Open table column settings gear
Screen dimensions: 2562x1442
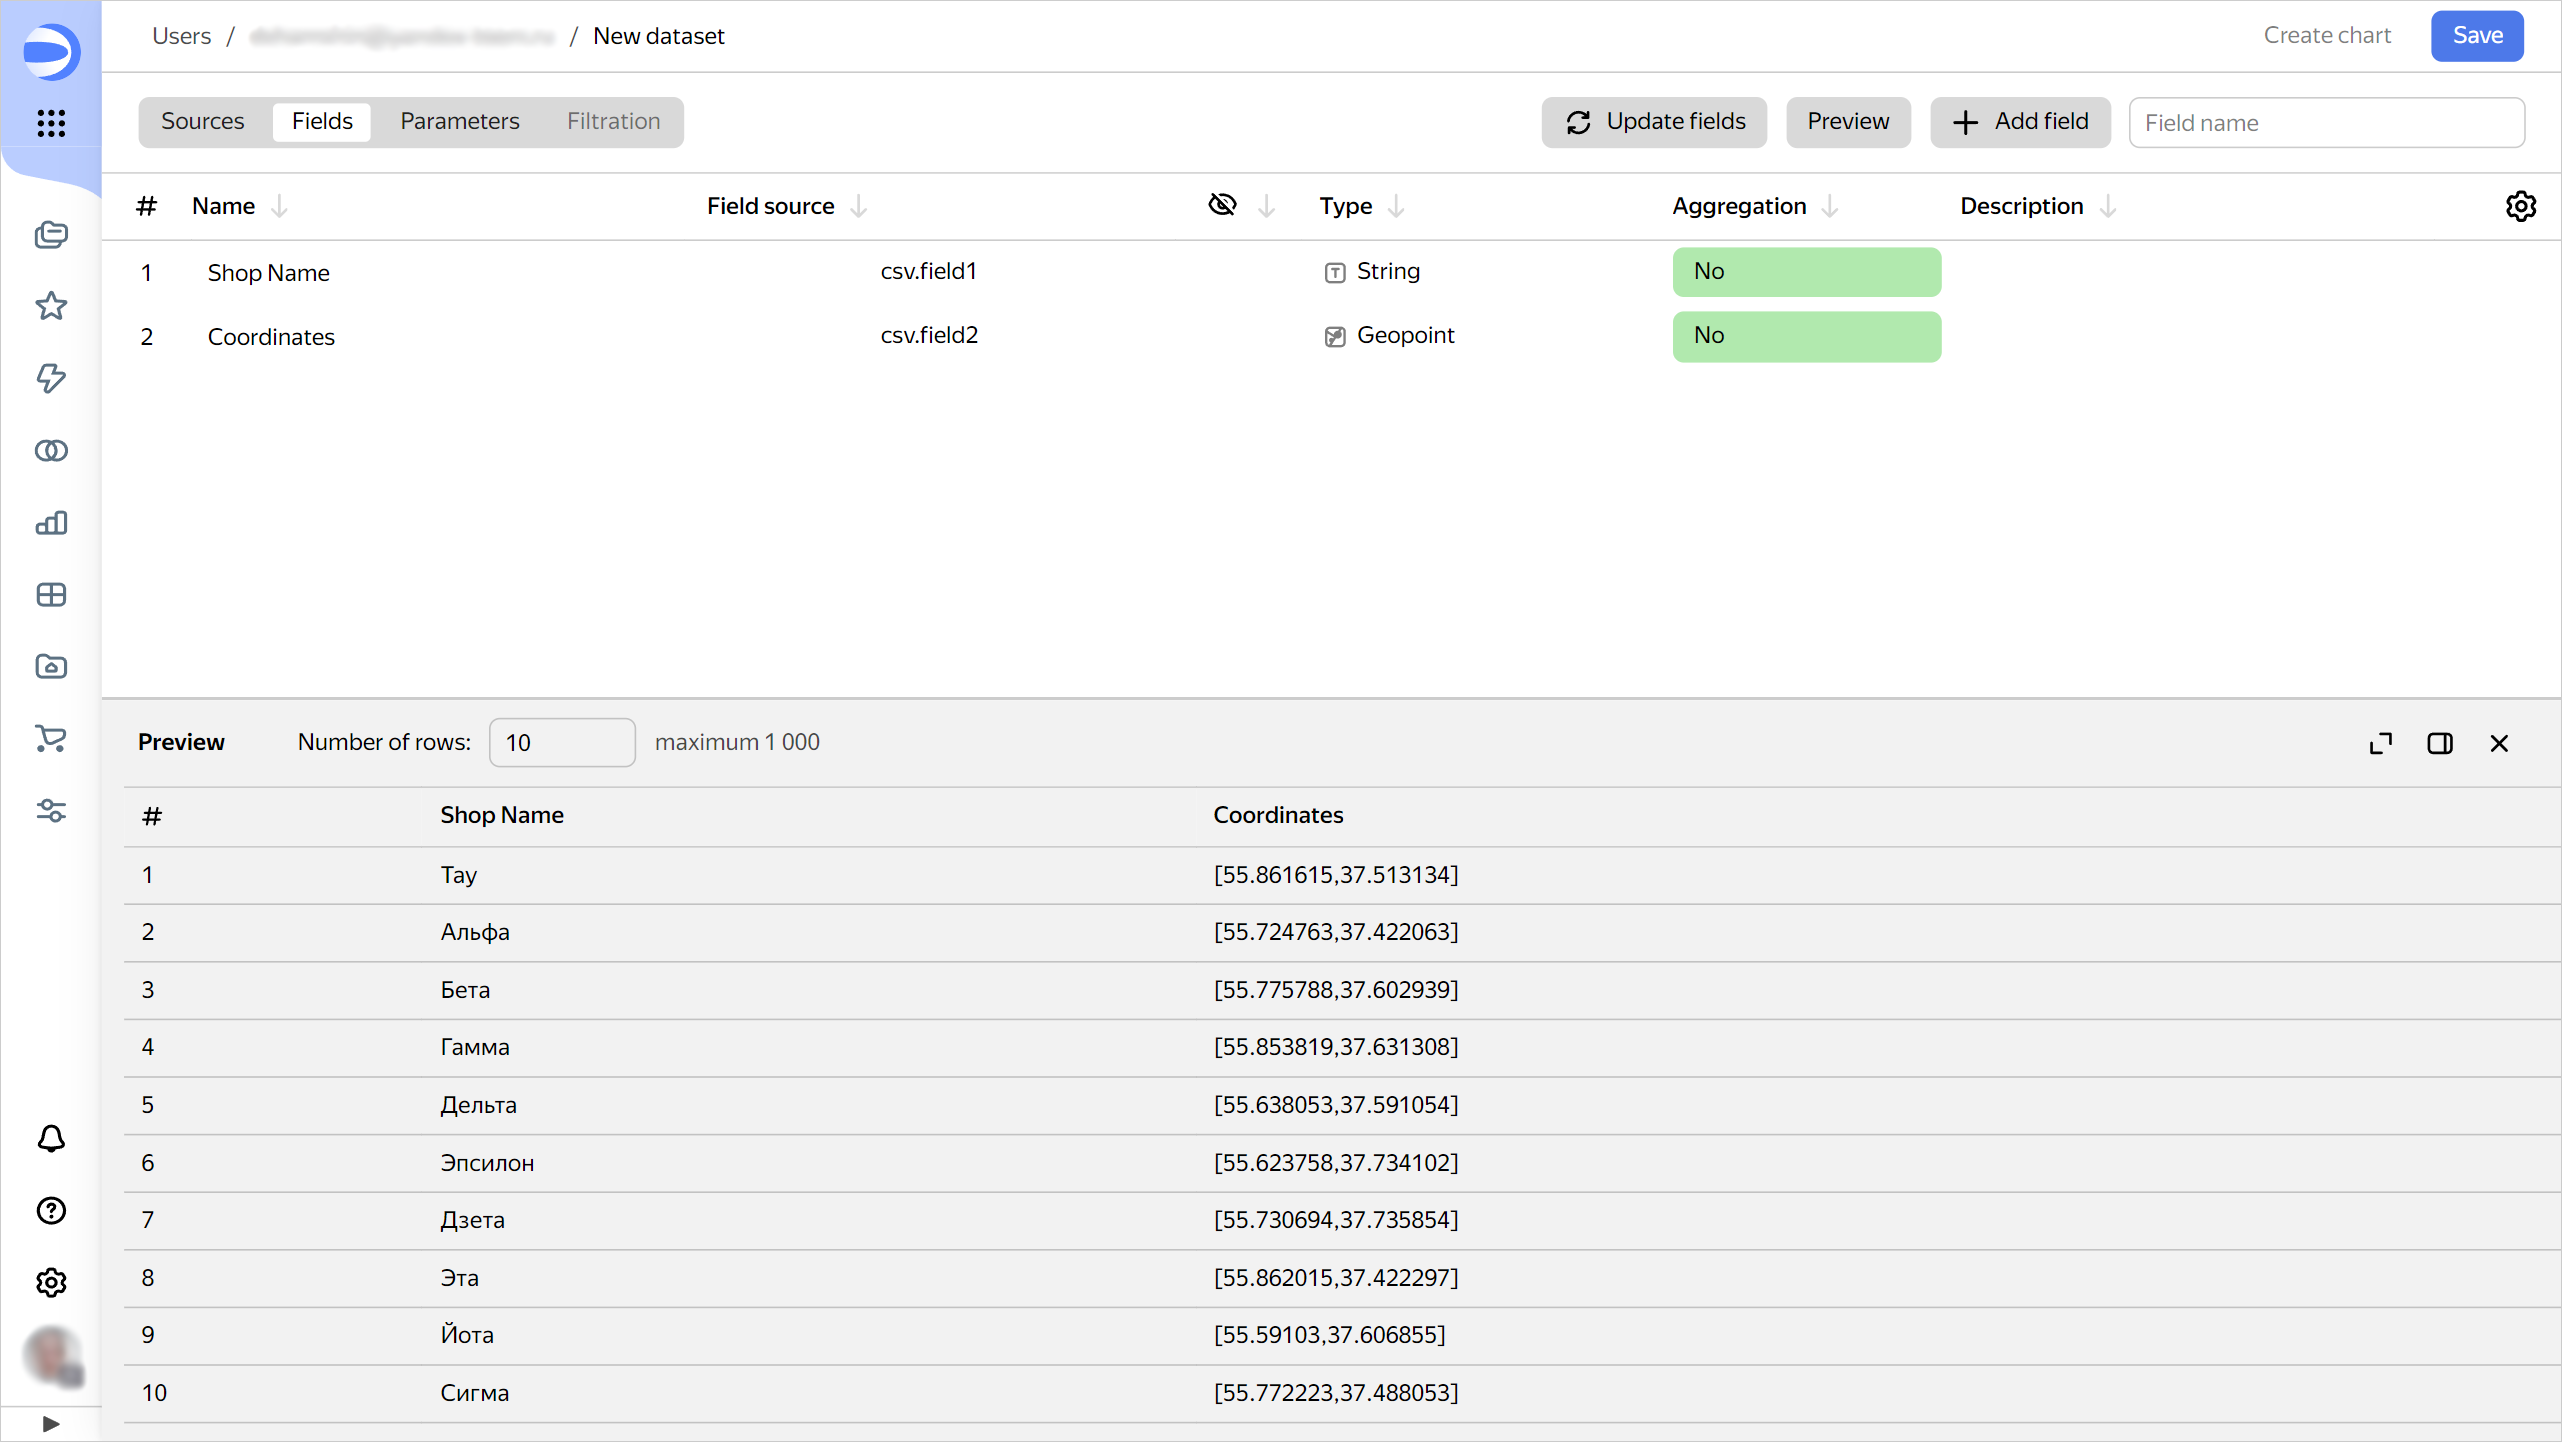[2520, 206]
